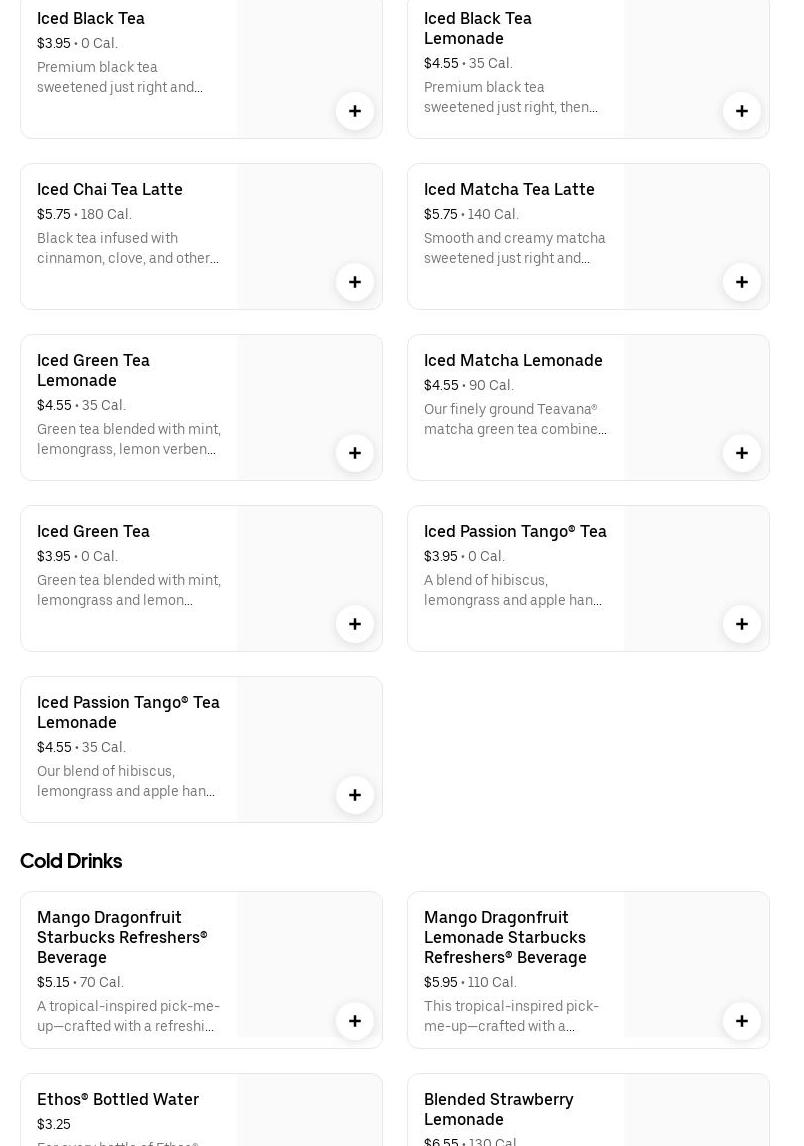Open Iced Matcha Tea Latte title

pyautogui.click(x=509, y=189)
